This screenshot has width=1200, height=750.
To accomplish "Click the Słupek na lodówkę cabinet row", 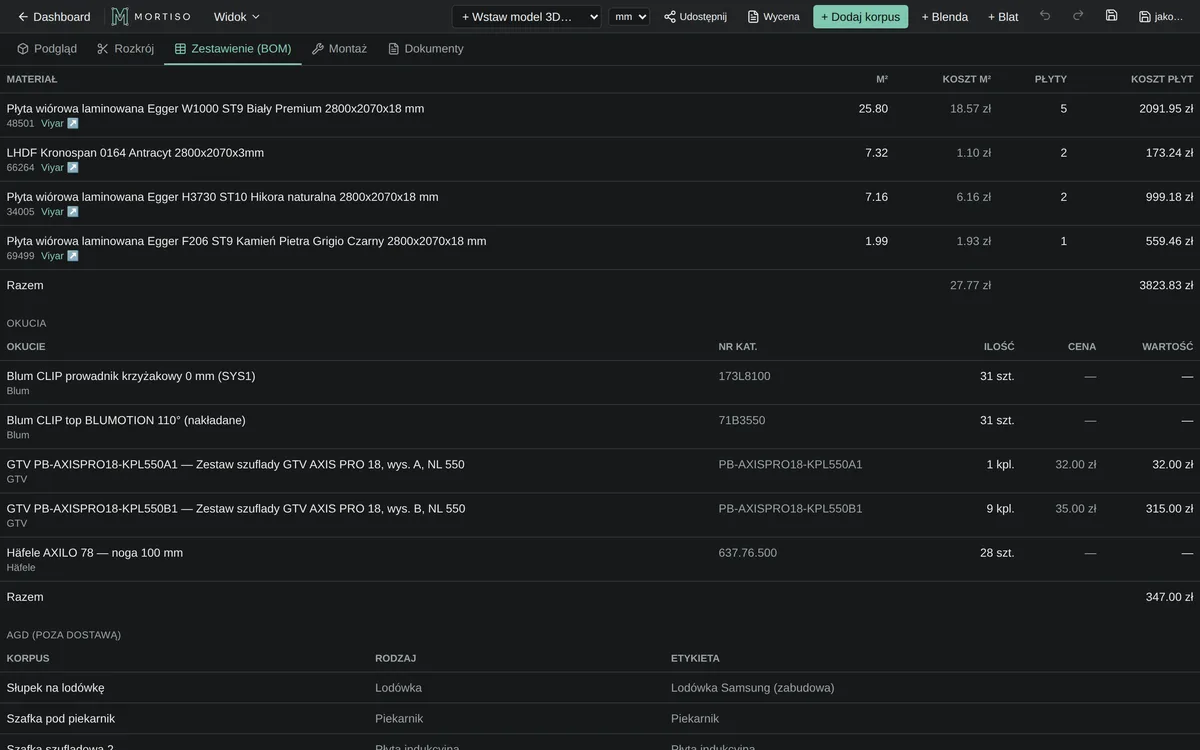I will click(600, 688).
